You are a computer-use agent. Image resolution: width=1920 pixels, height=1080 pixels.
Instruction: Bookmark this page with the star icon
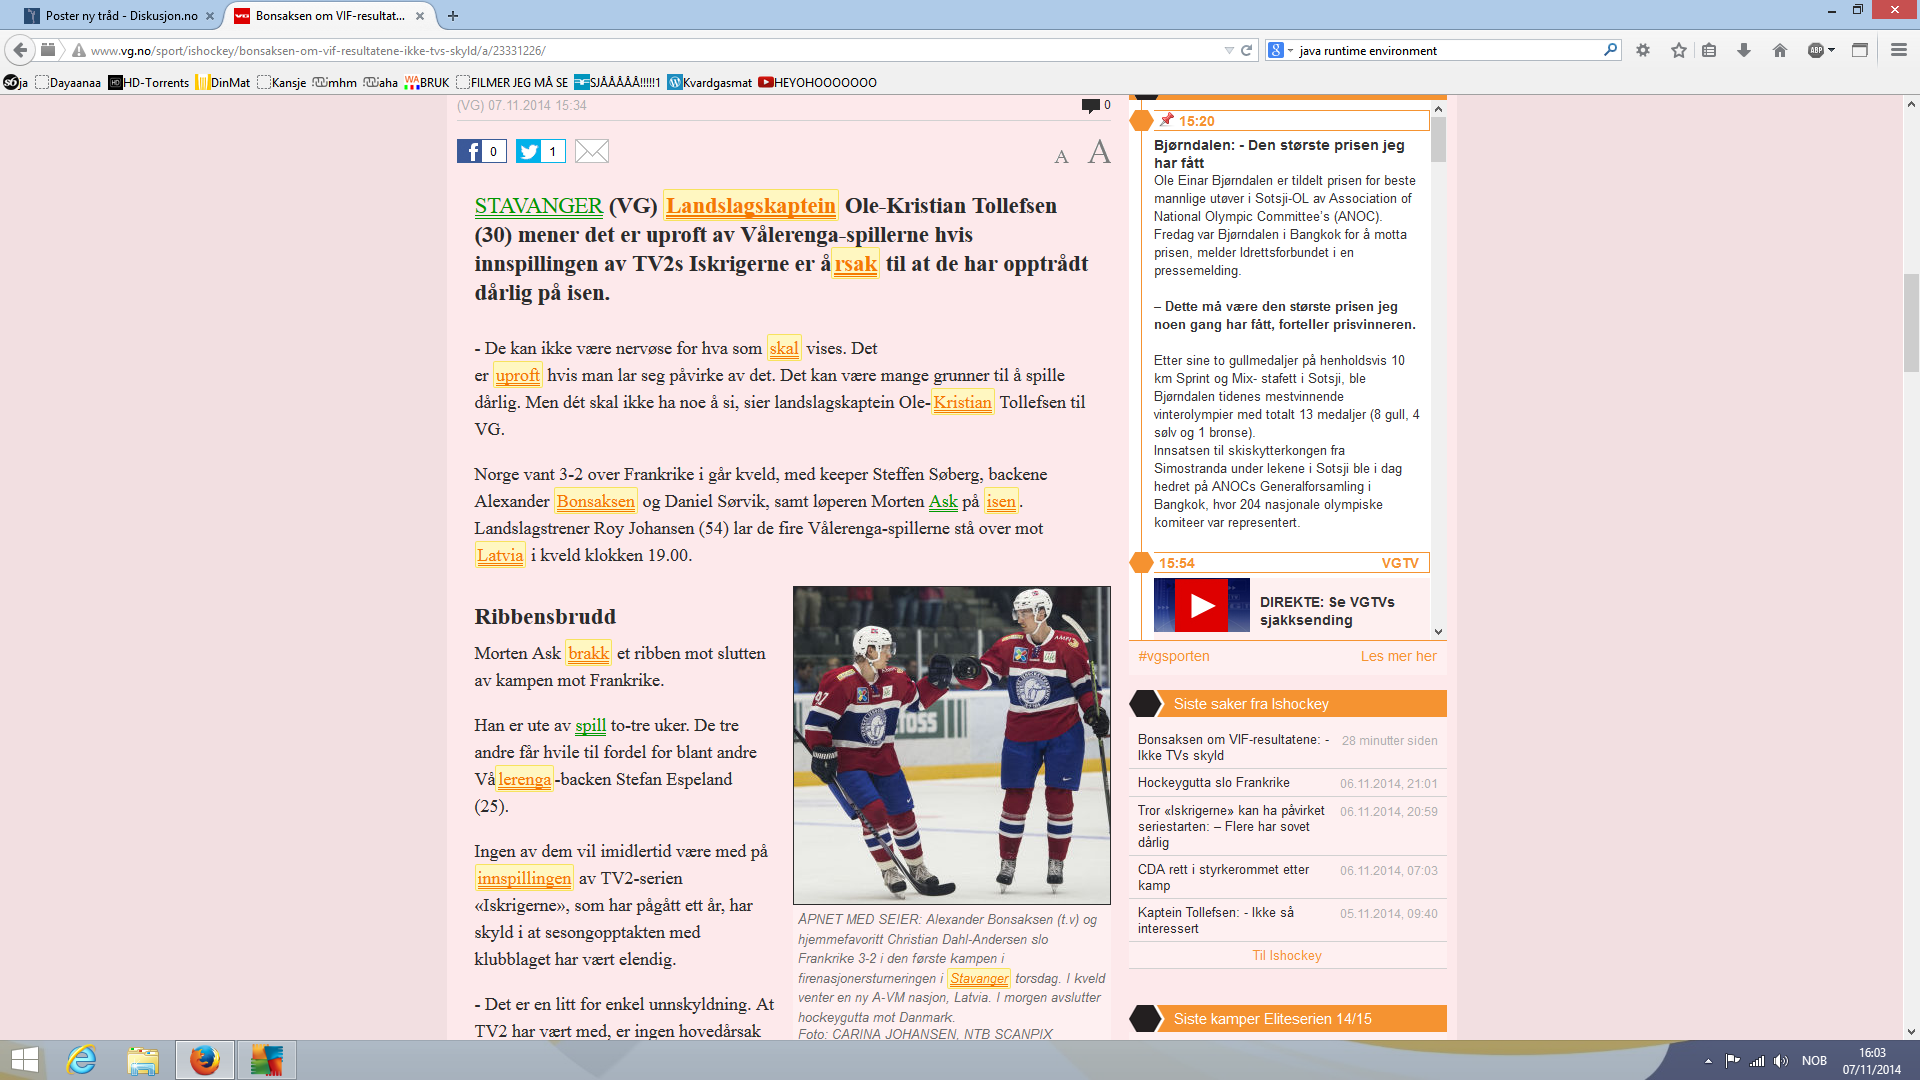(1679, 50)
